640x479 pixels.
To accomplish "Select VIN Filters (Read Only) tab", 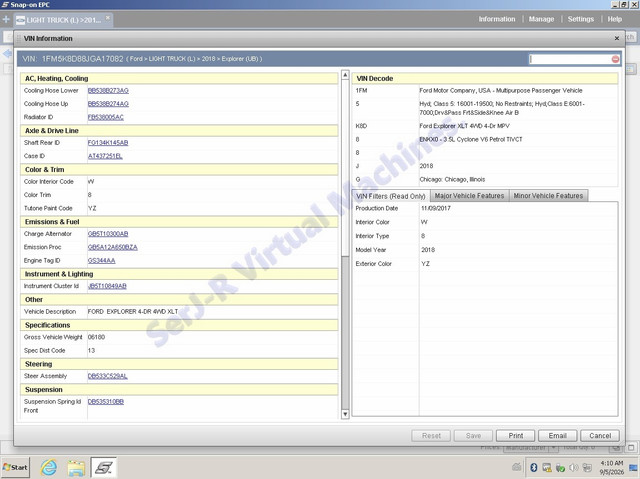I will pyautogui.click(x=391, y=196).
